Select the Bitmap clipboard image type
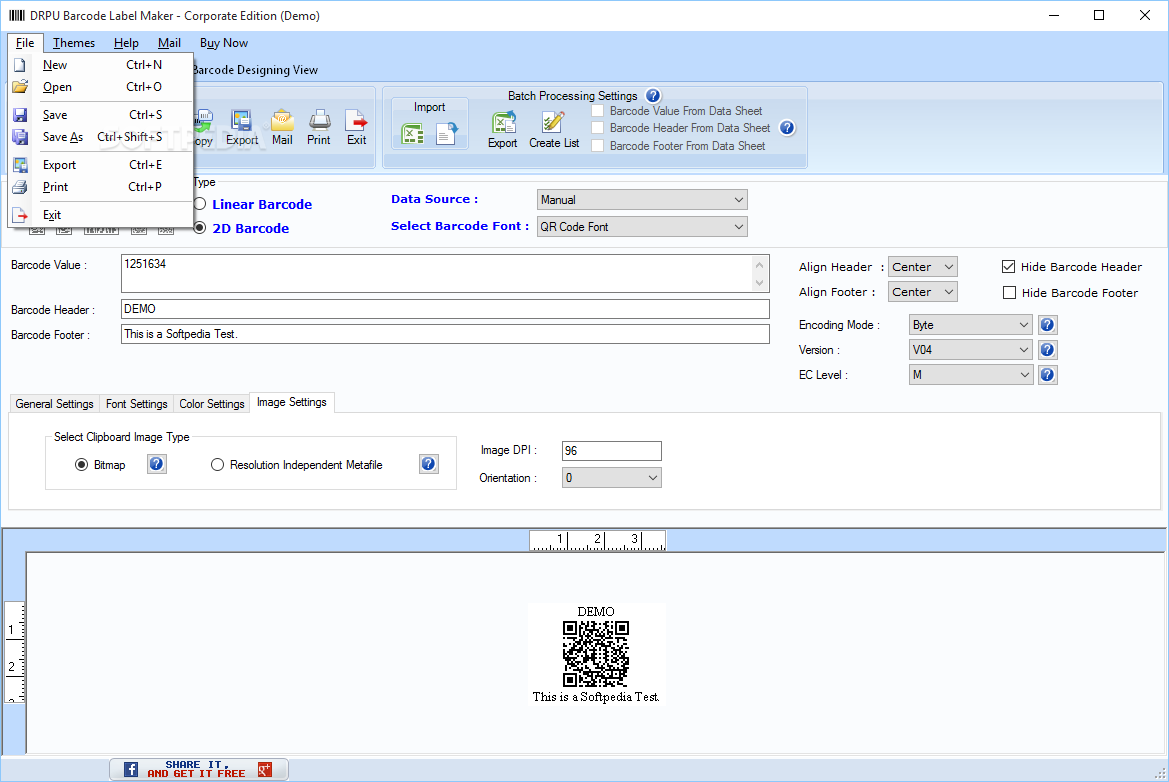 click(81, 465)
